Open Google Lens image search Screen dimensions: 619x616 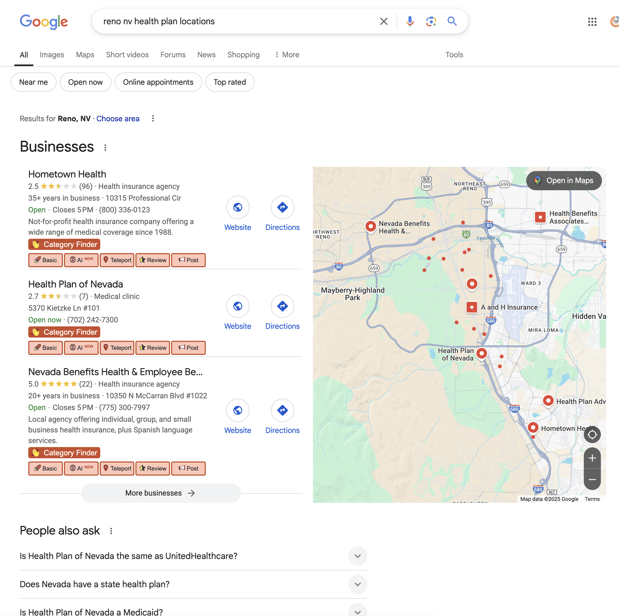pos(431,21)
